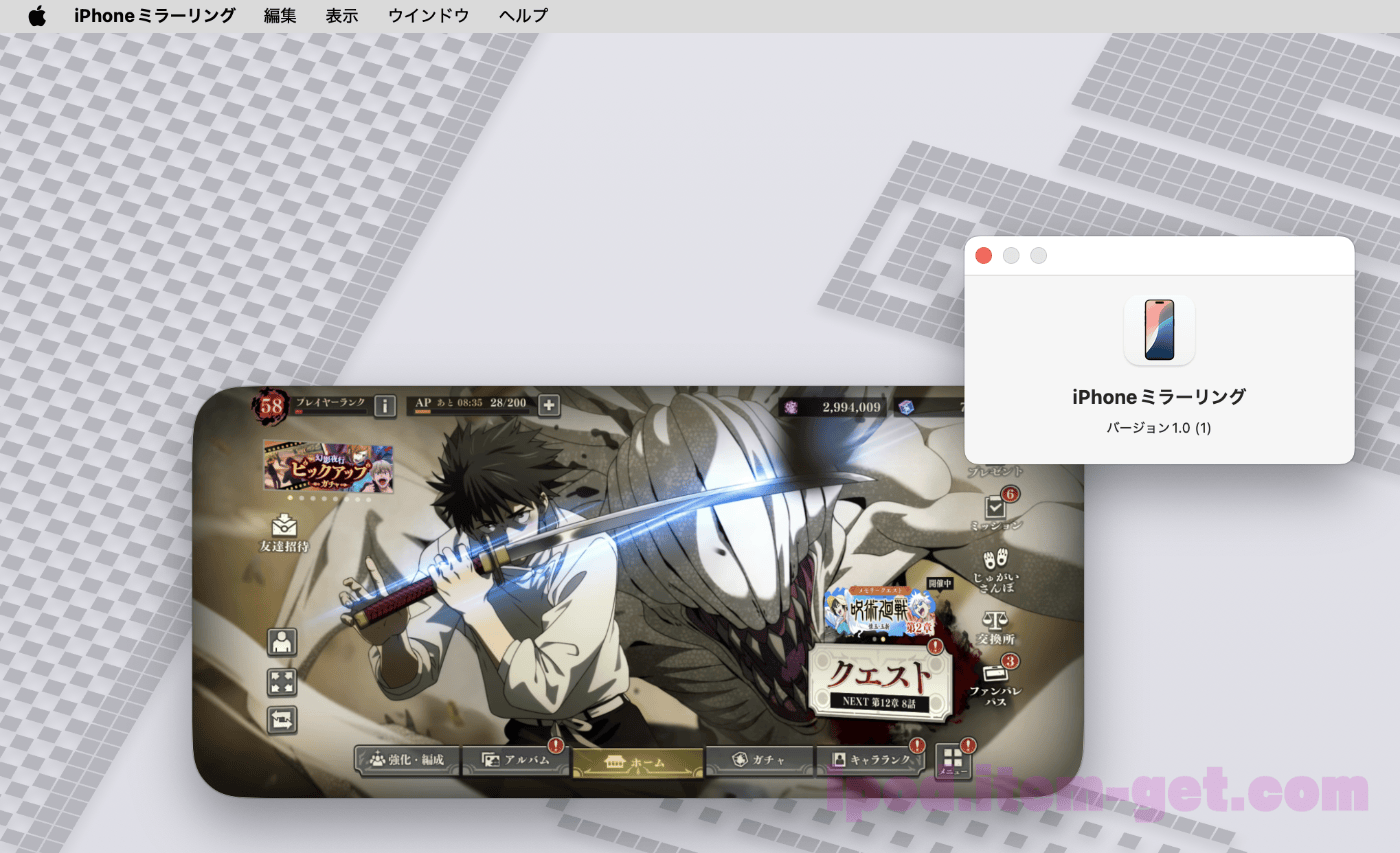Switch to the ガチャ tab
Screen dimensions: 1400x853
click(x=760, y=761)
